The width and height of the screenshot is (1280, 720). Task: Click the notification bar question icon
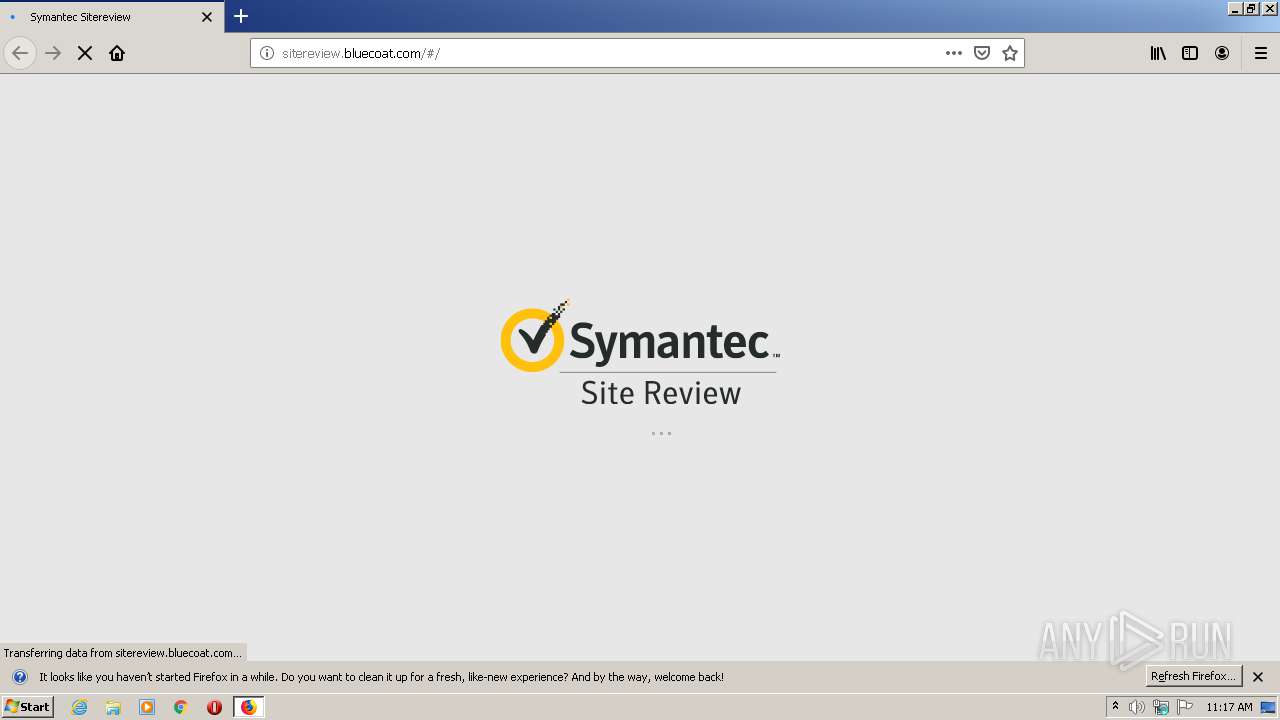click(20, 677)
